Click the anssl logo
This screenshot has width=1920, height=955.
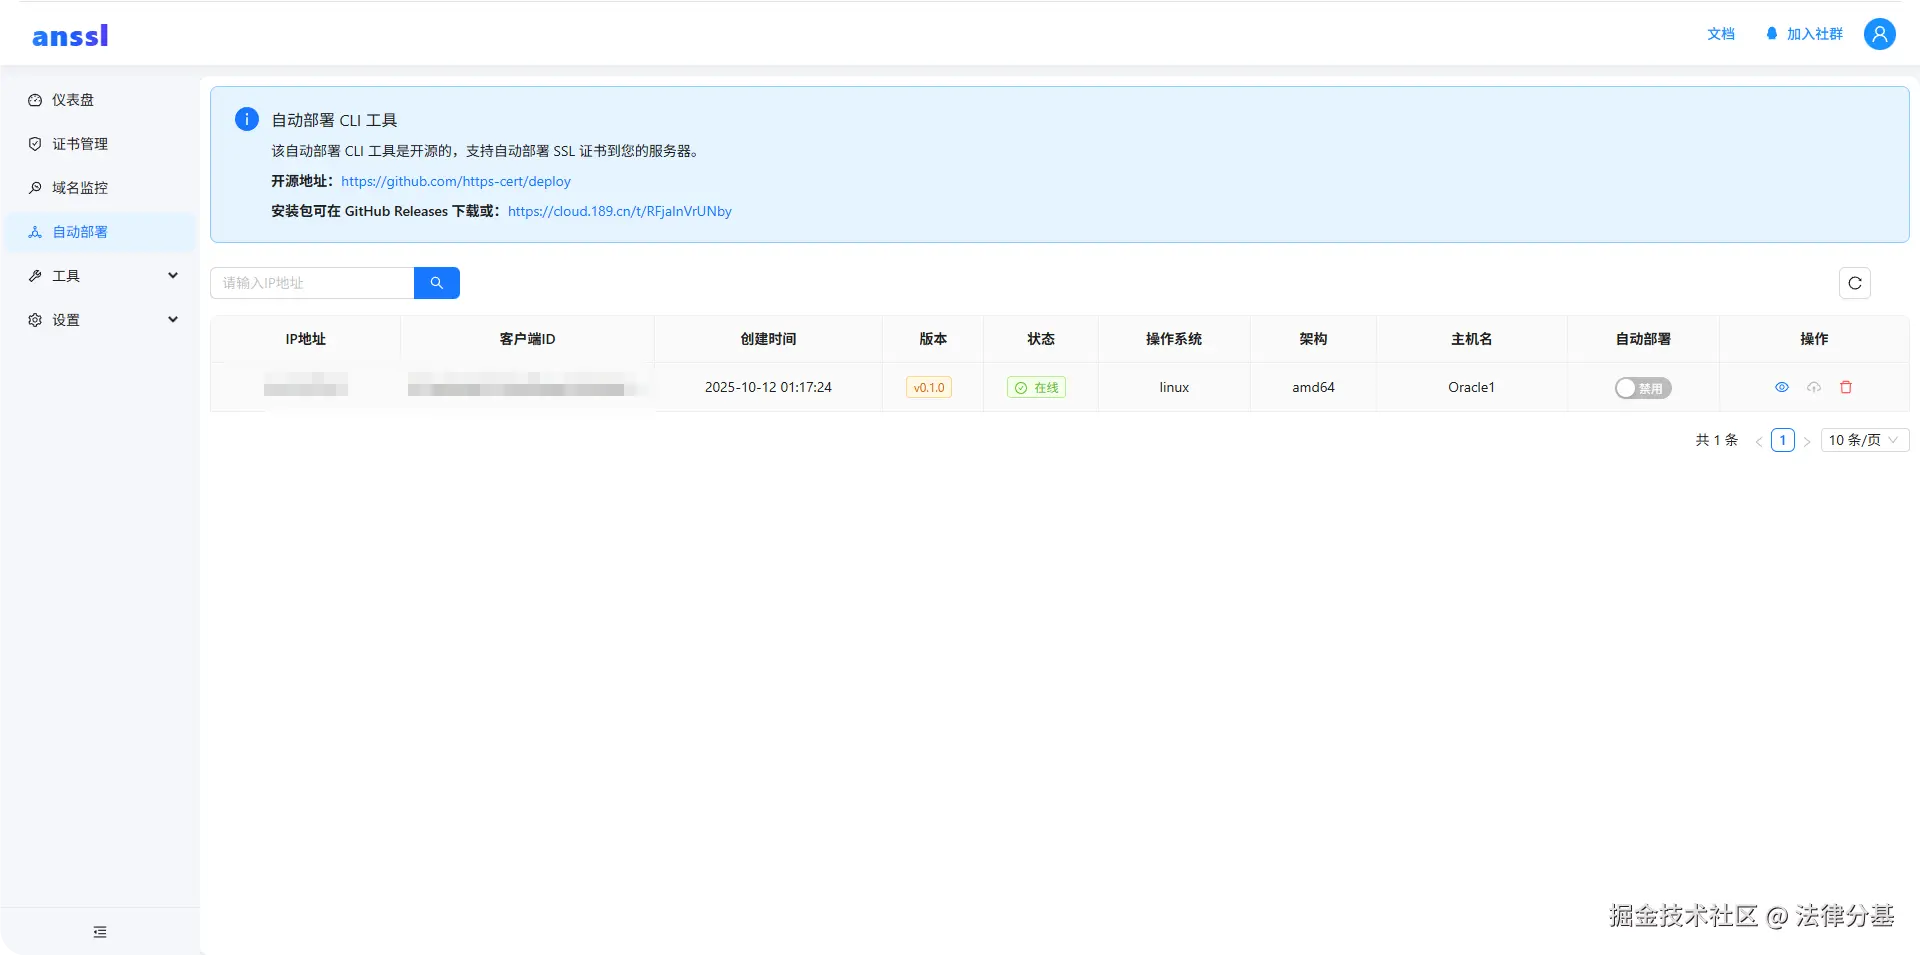(x=70, y=36)
